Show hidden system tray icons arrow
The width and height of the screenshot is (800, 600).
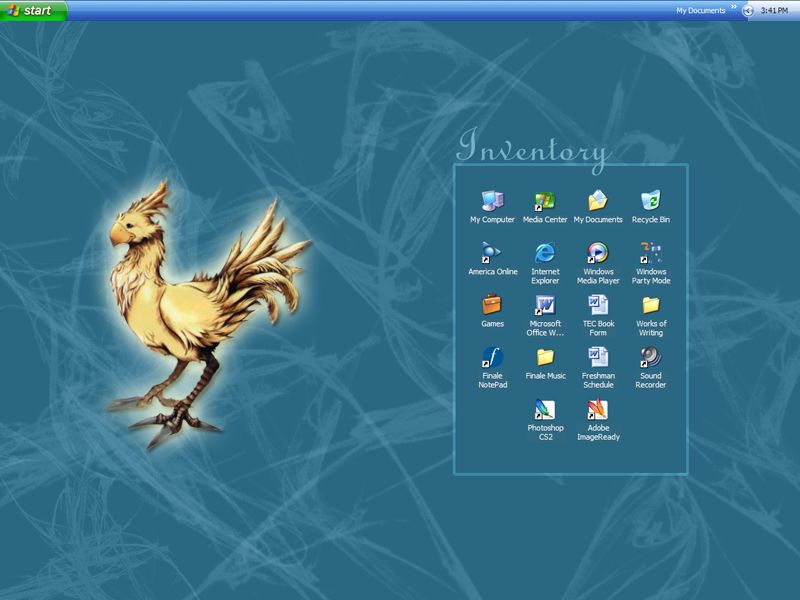pos(748,10)
